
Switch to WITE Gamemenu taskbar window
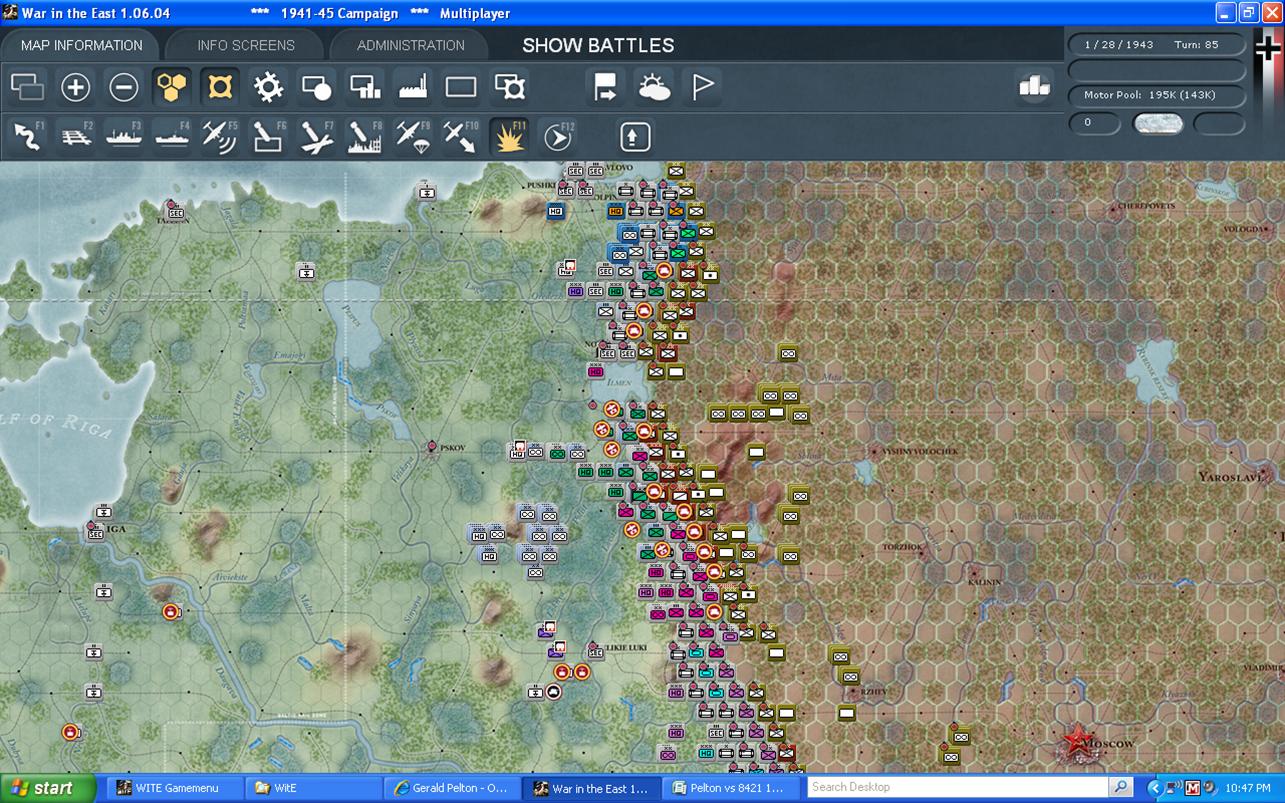[173, 788]
